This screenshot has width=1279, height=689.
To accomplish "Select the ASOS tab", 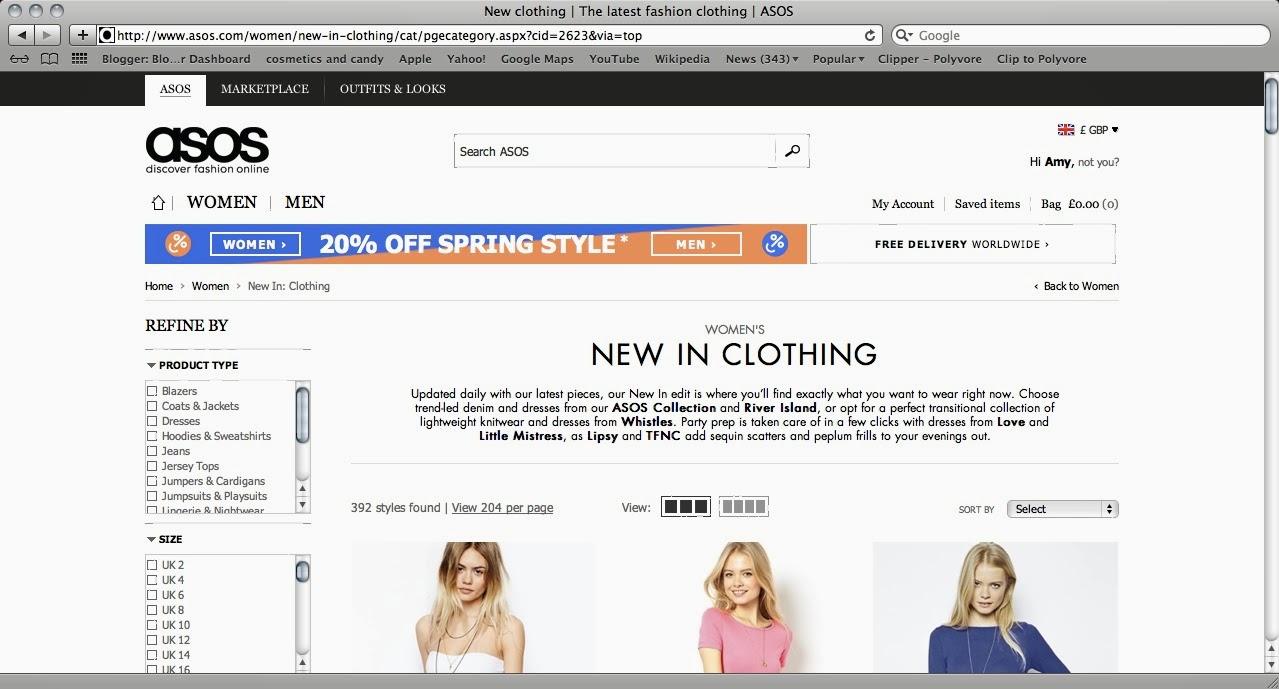I will [175, 89].
